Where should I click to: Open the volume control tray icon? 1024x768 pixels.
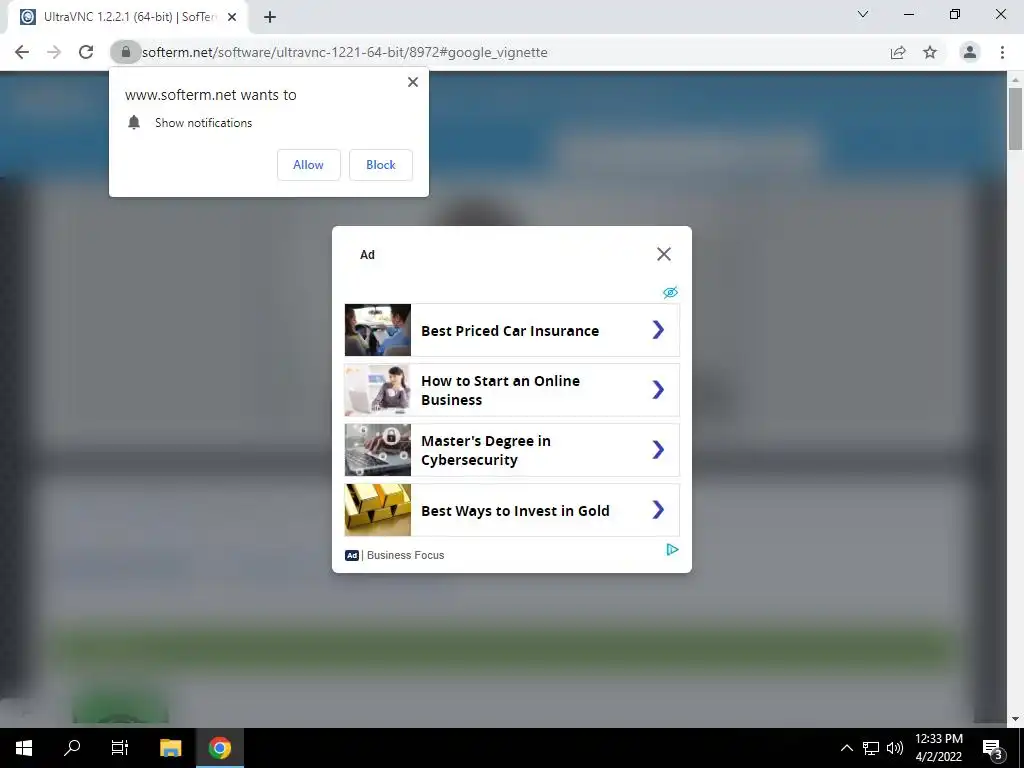click(895, 748)
